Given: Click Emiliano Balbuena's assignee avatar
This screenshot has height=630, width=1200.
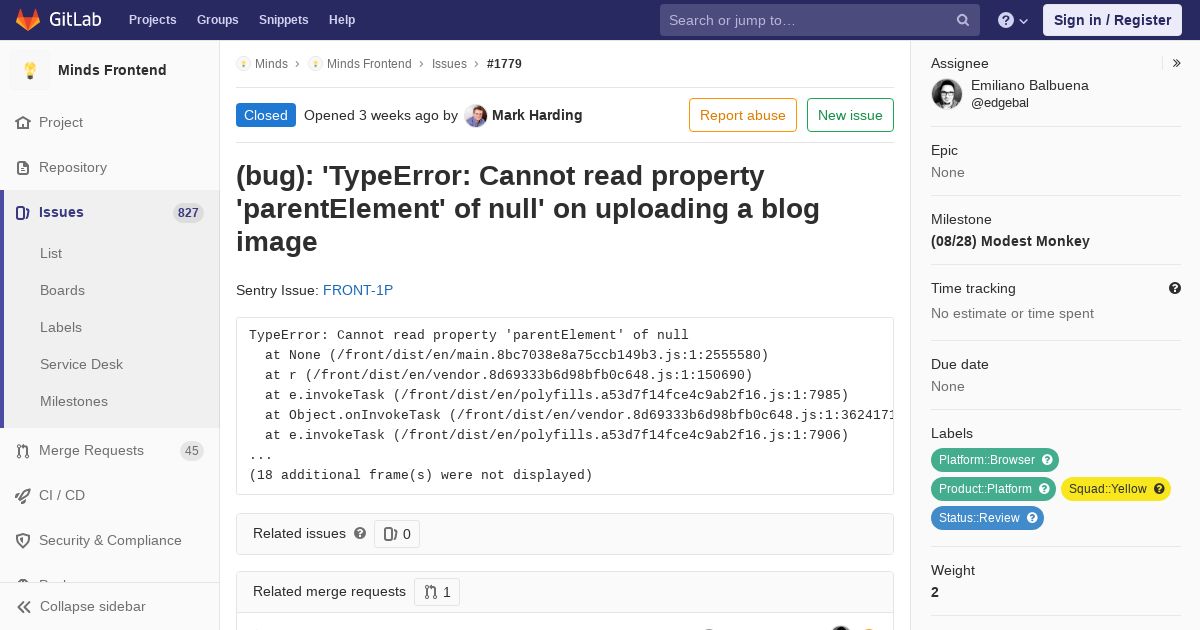Looking at the screenshot, I should pyautogui.click(x=947, y=94).
